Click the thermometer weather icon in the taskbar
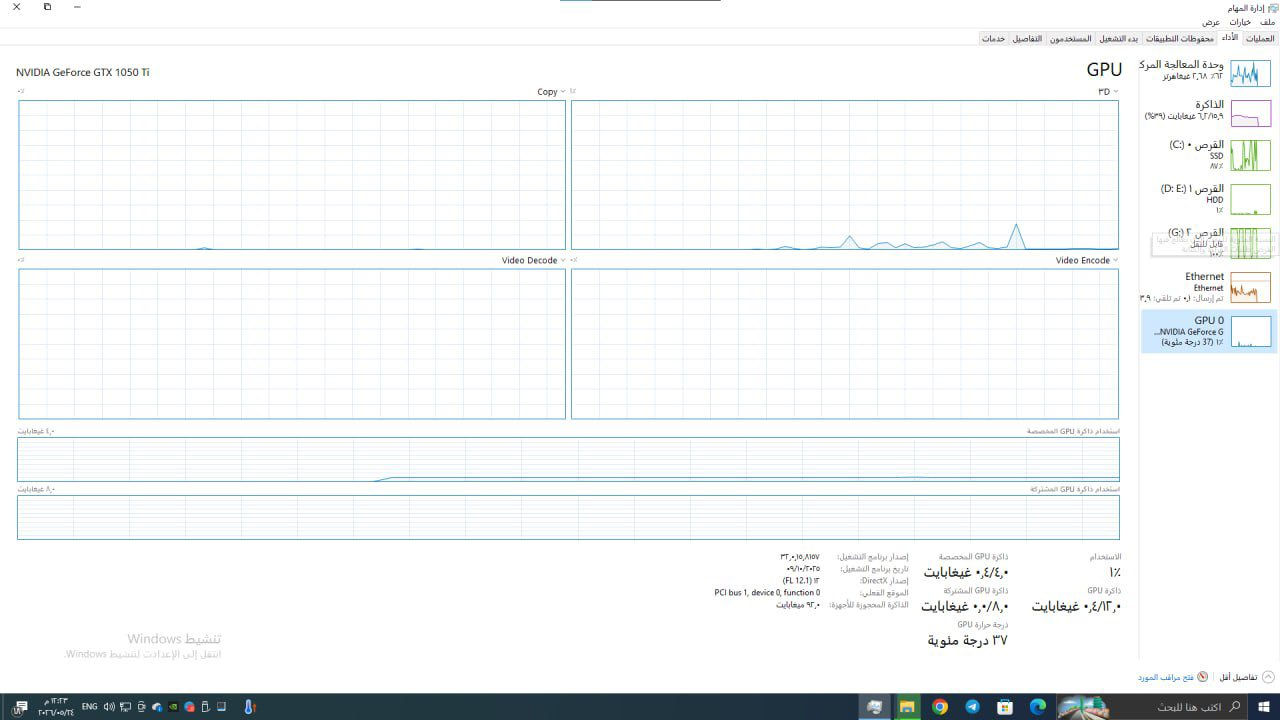 [249, 707]
